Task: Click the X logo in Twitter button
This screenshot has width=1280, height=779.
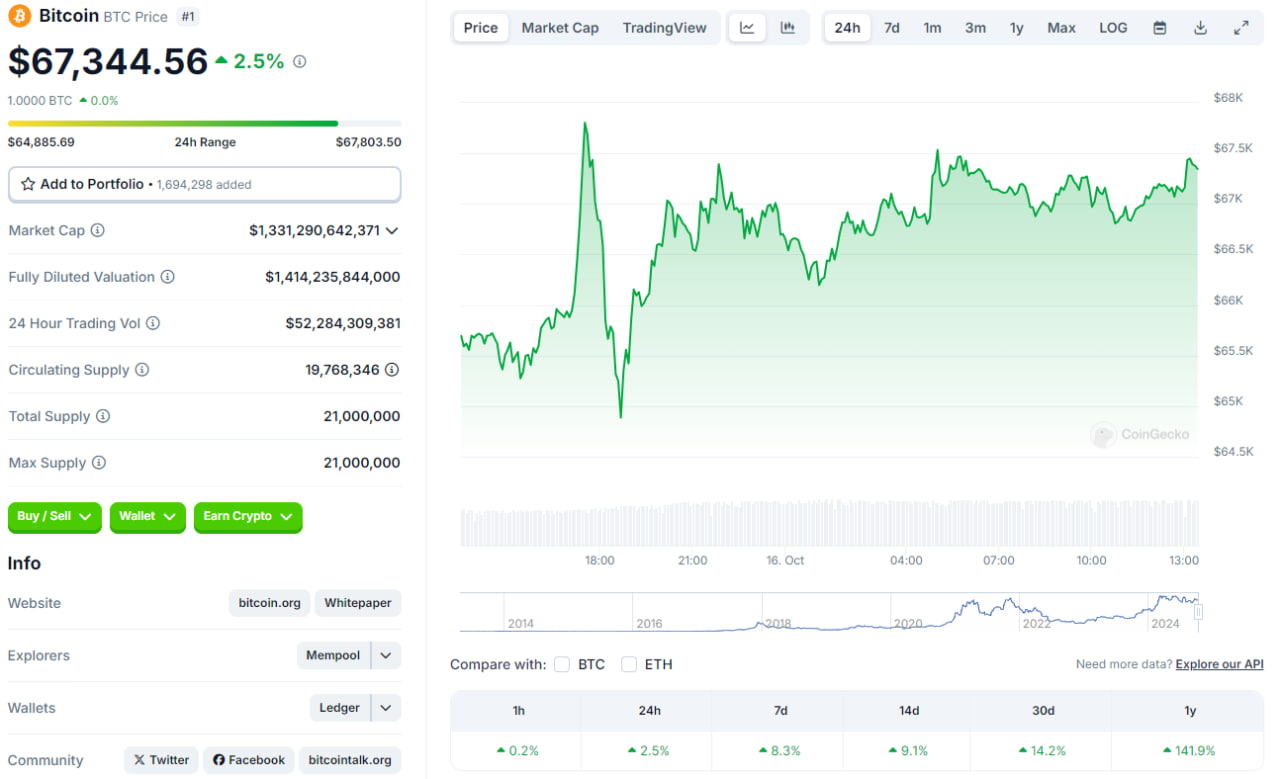Action: (140, 760)
